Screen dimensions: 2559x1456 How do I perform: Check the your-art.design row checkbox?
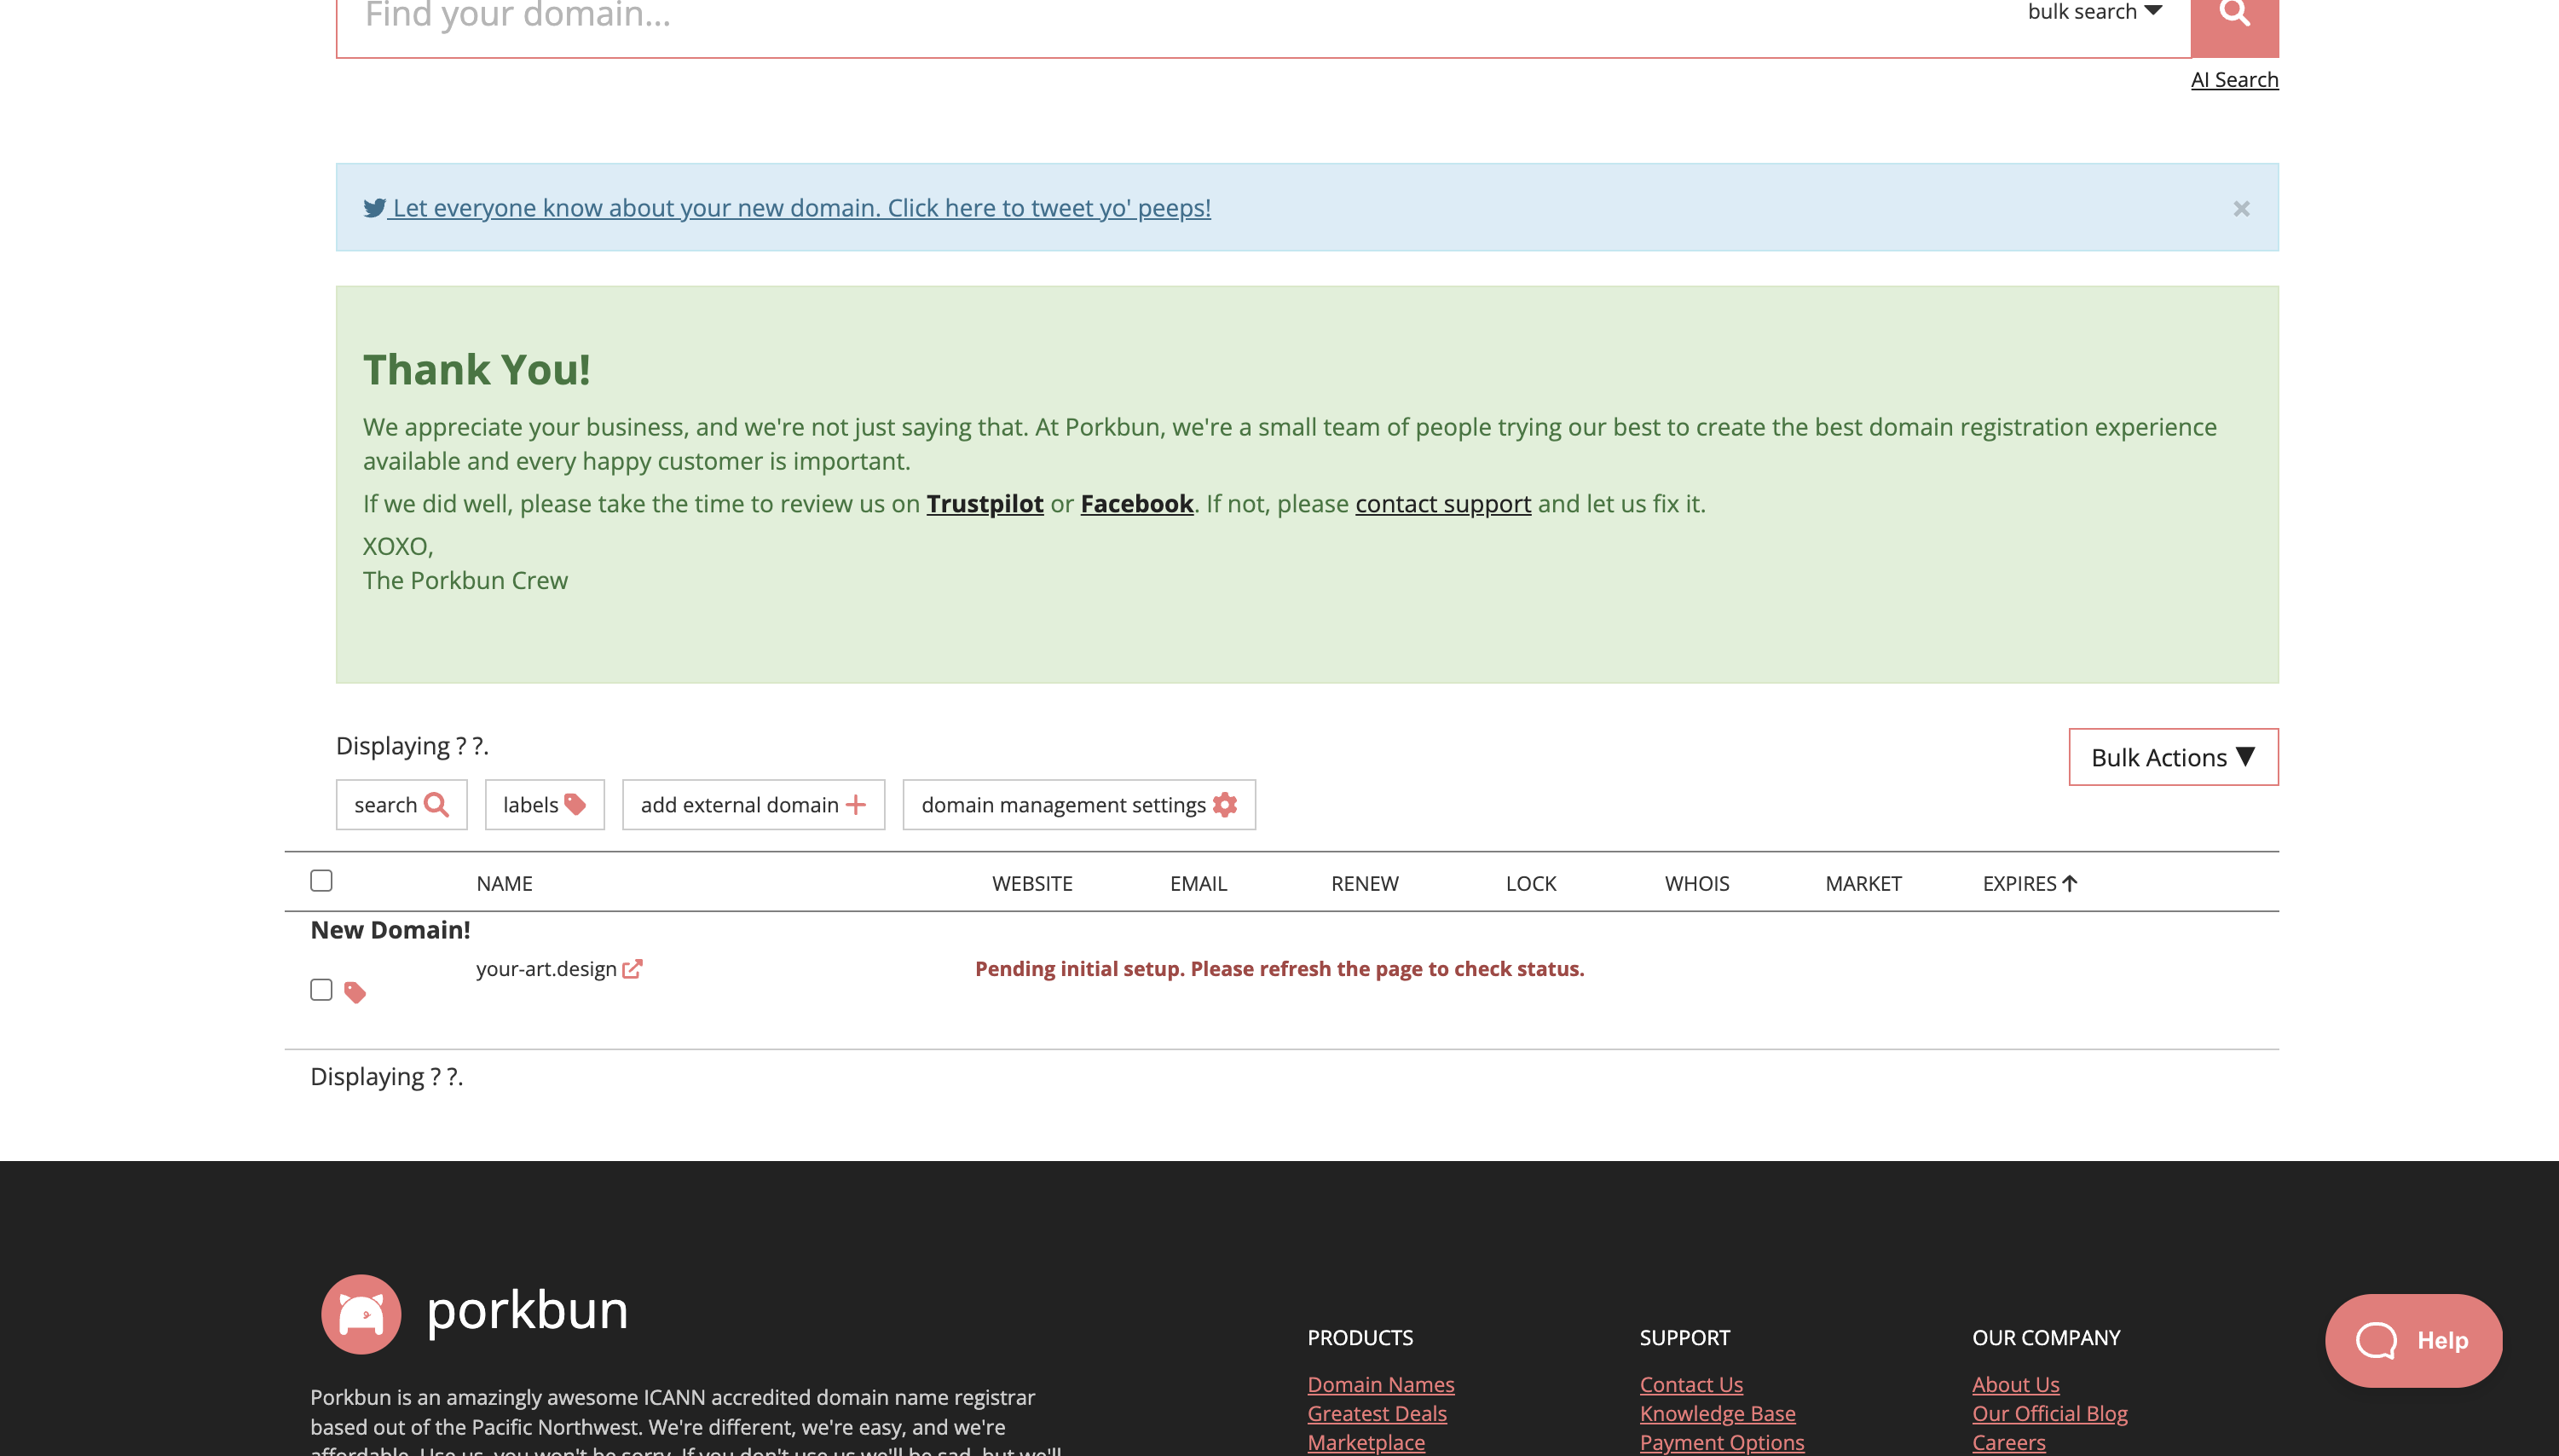(x=321, y=989)
